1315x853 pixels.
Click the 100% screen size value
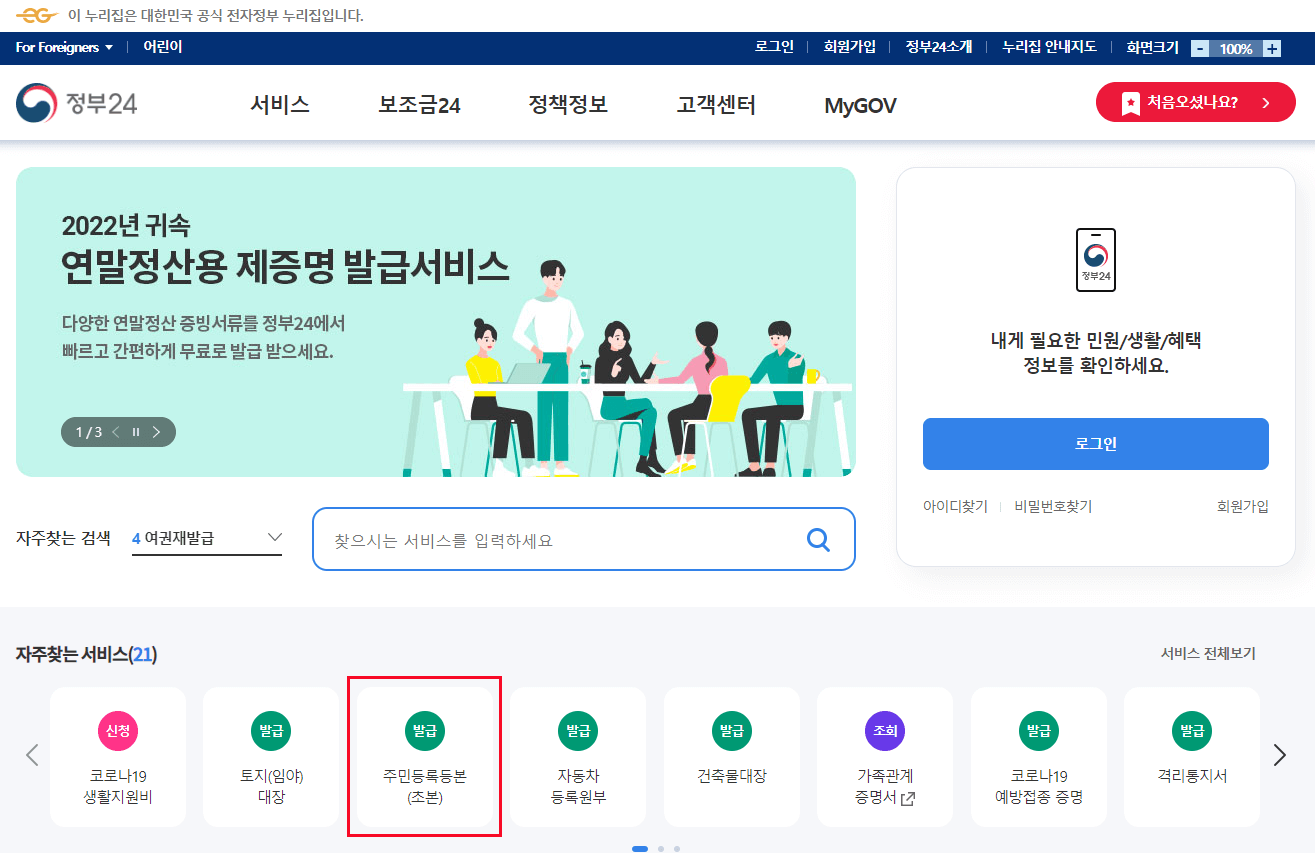(1236, 48)
